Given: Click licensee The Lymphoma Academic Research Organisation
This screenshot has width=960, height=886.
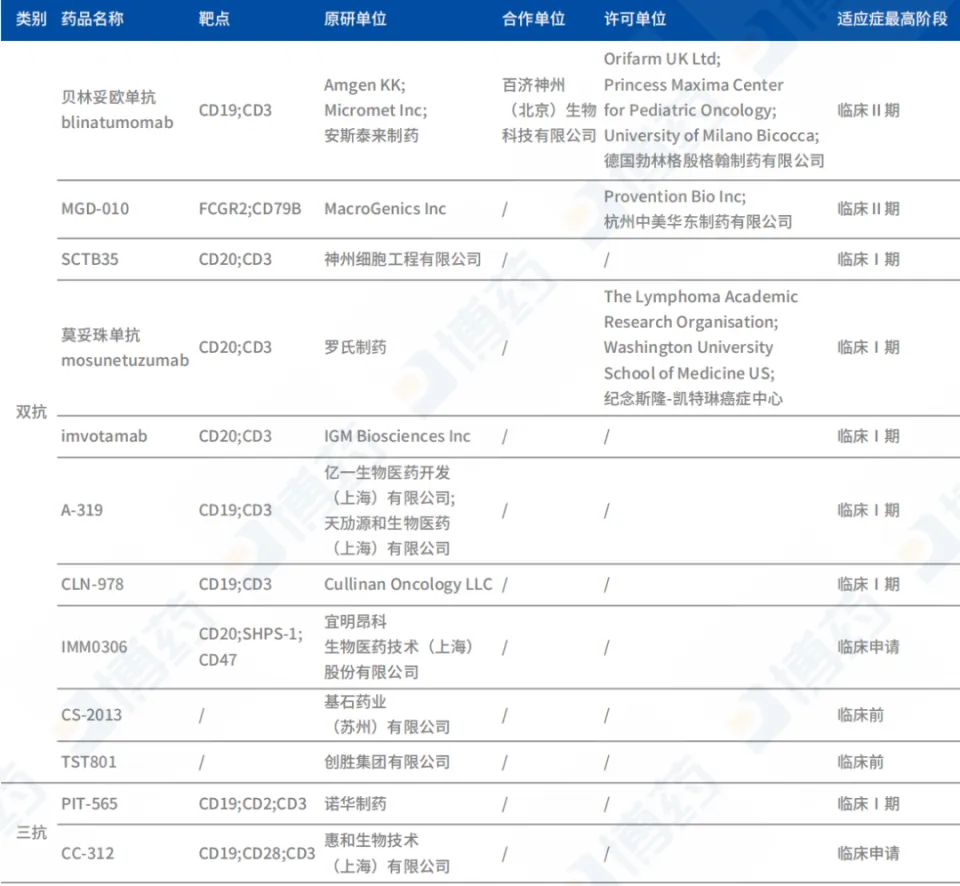Looking at the screenshot, I should (x=701, y=309).
